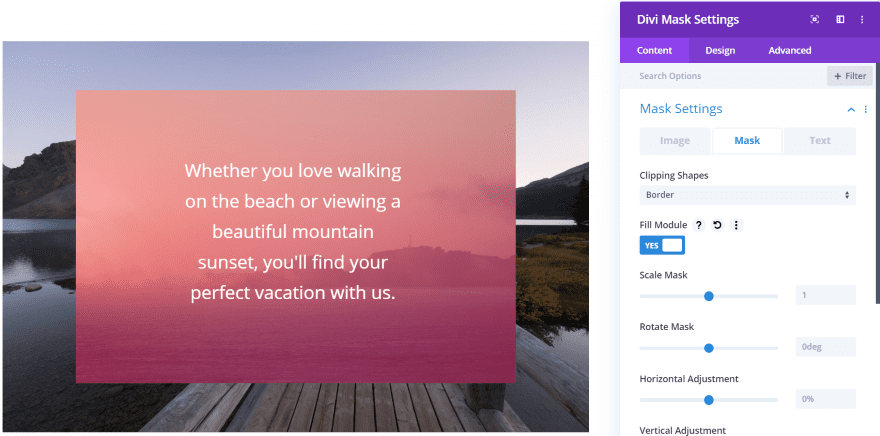Switch to the Design tab
Image resolution: width=880 pixels, height=436 pixels.
720,51
